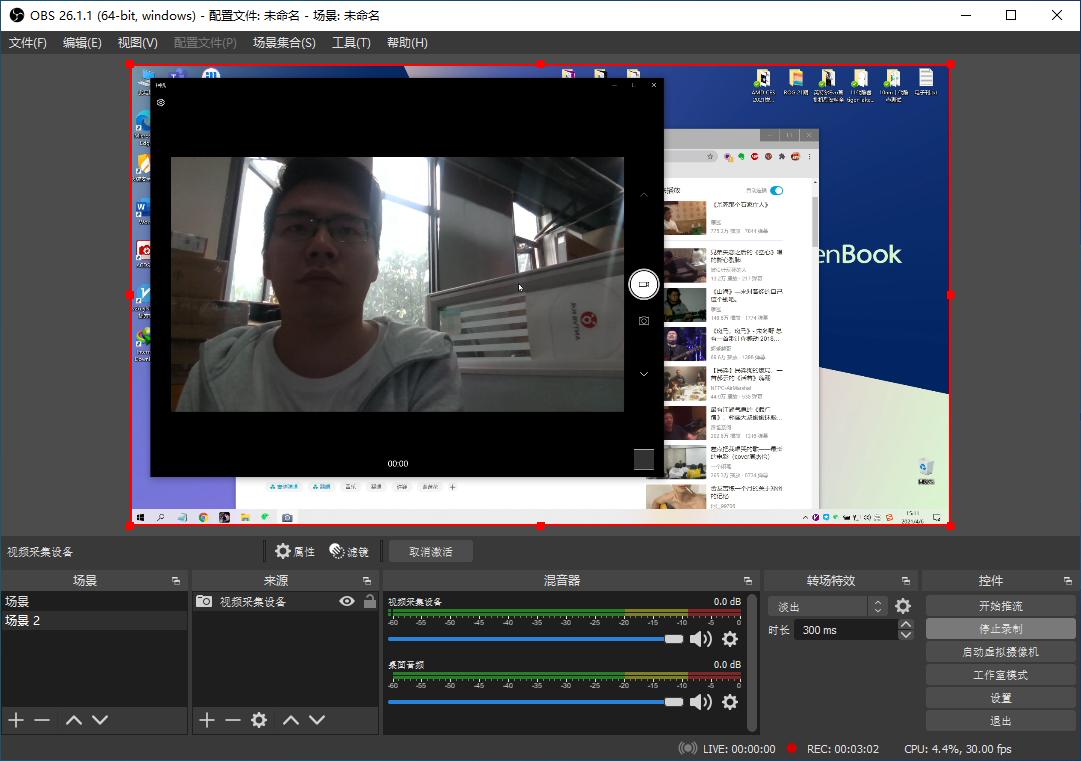Select 场景 in the scenes list
This screenshot has height=761, width=1081.
(x=18, y=601)
